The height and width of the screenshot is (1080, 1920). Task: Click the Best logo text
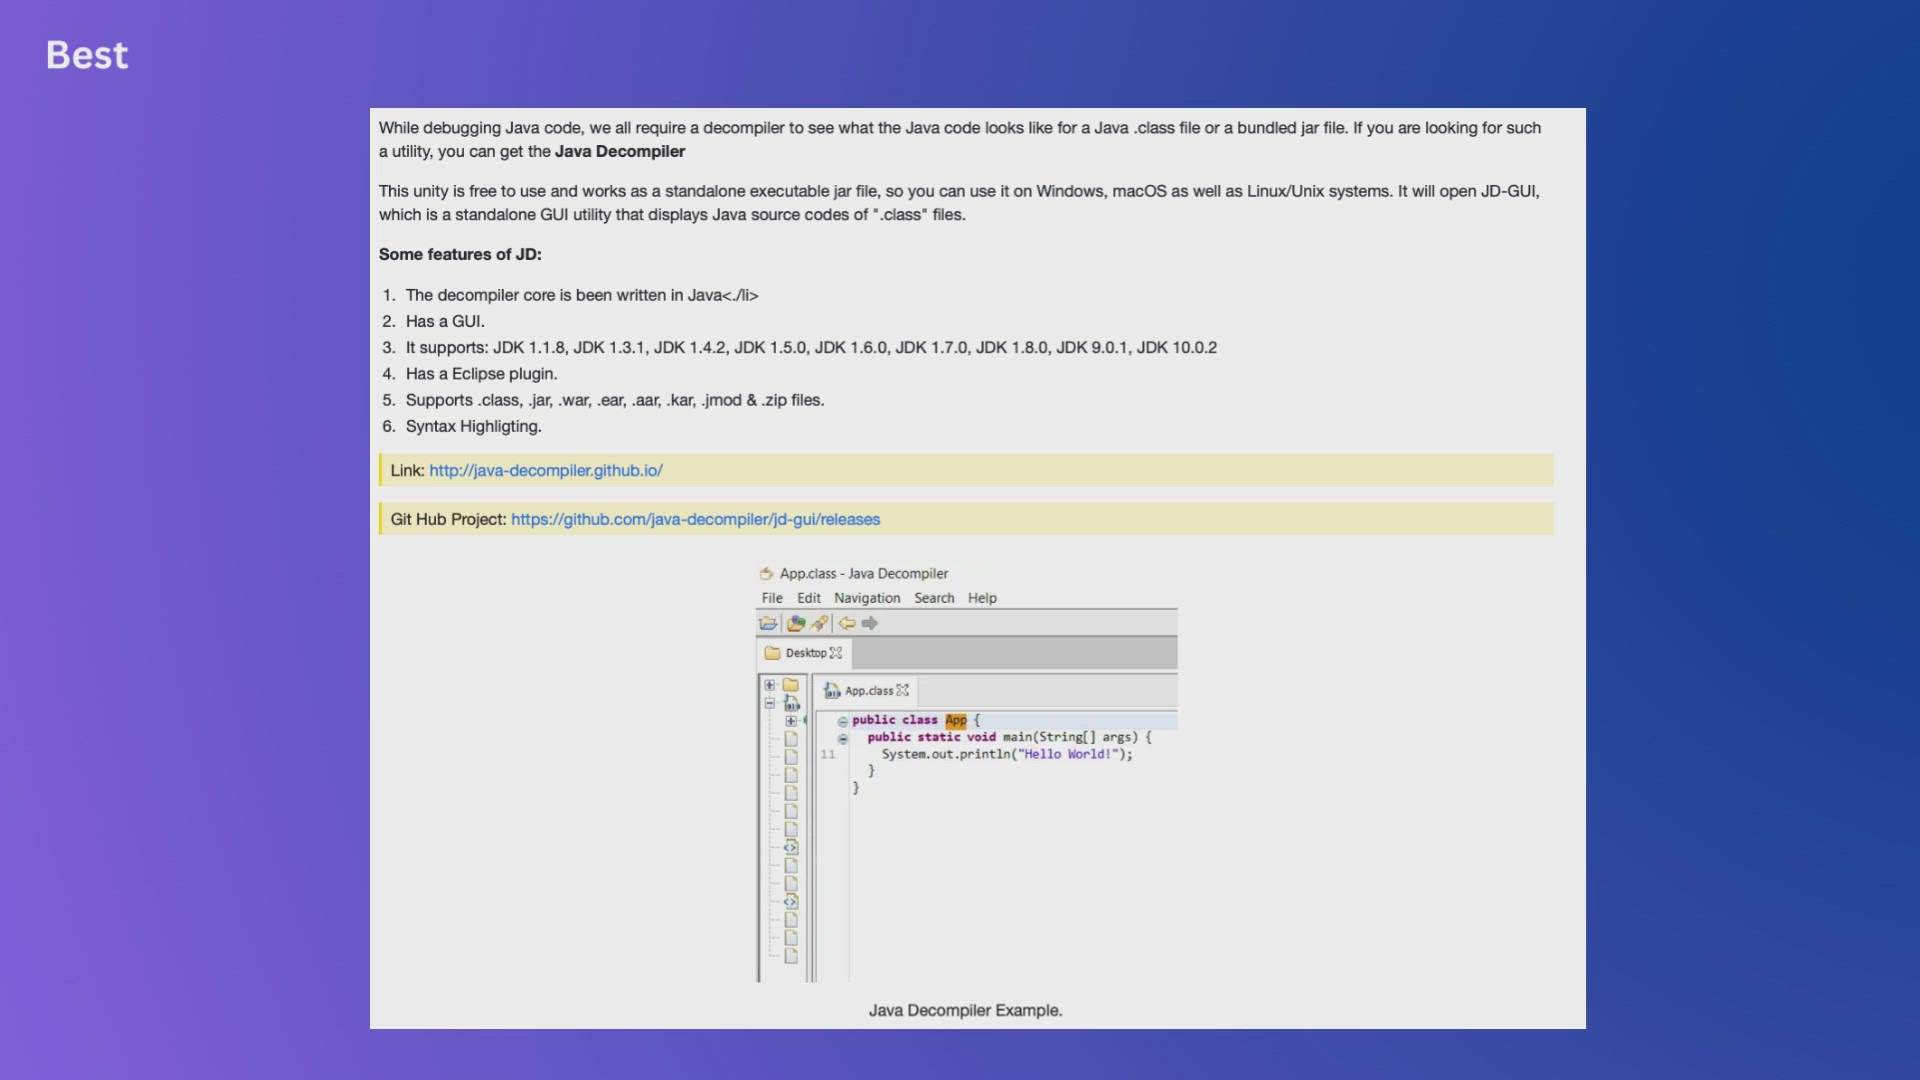pos(87,55)
